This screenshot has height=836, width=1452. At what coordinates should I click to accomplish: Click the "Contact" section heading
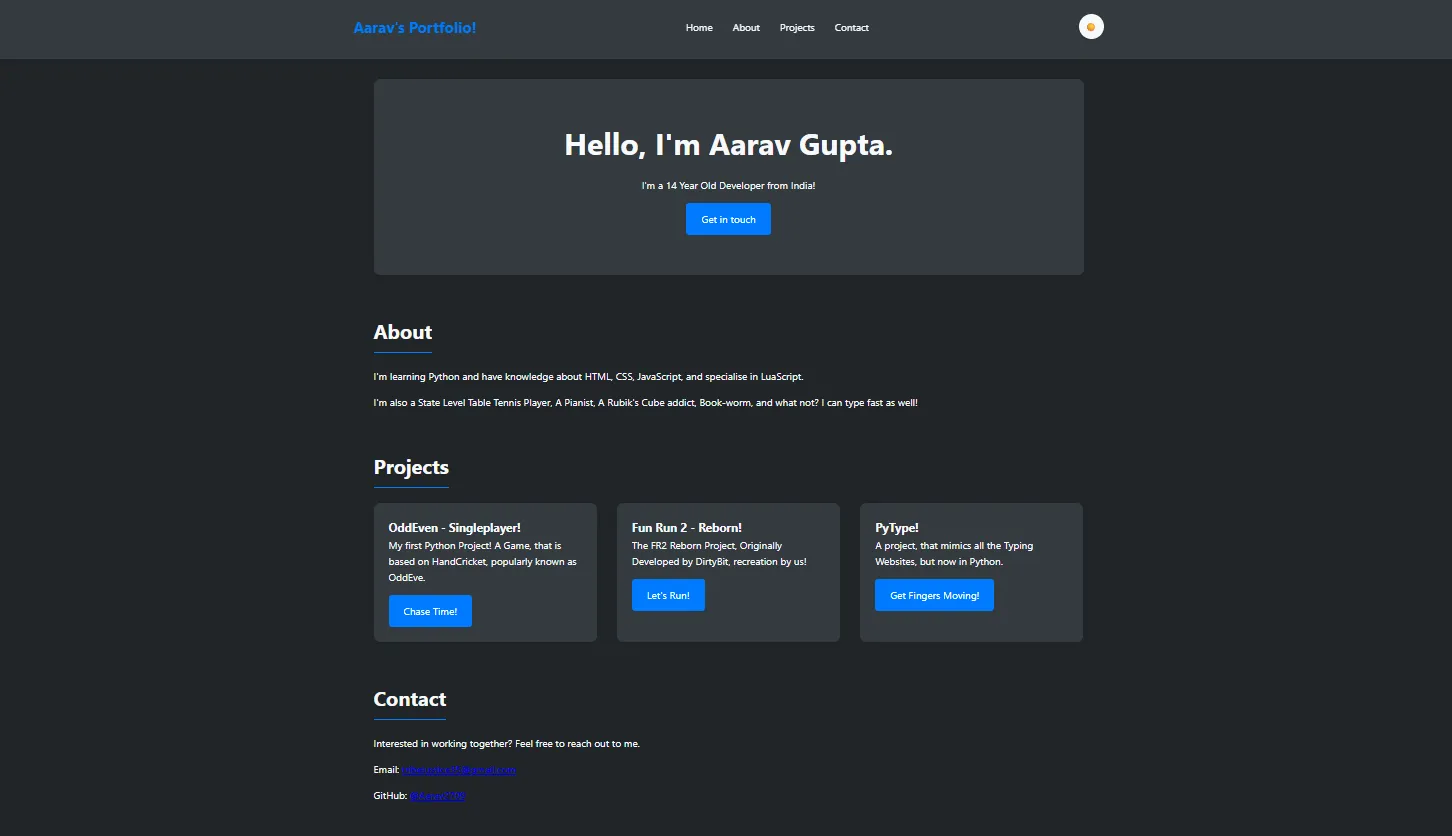[410, 699]
